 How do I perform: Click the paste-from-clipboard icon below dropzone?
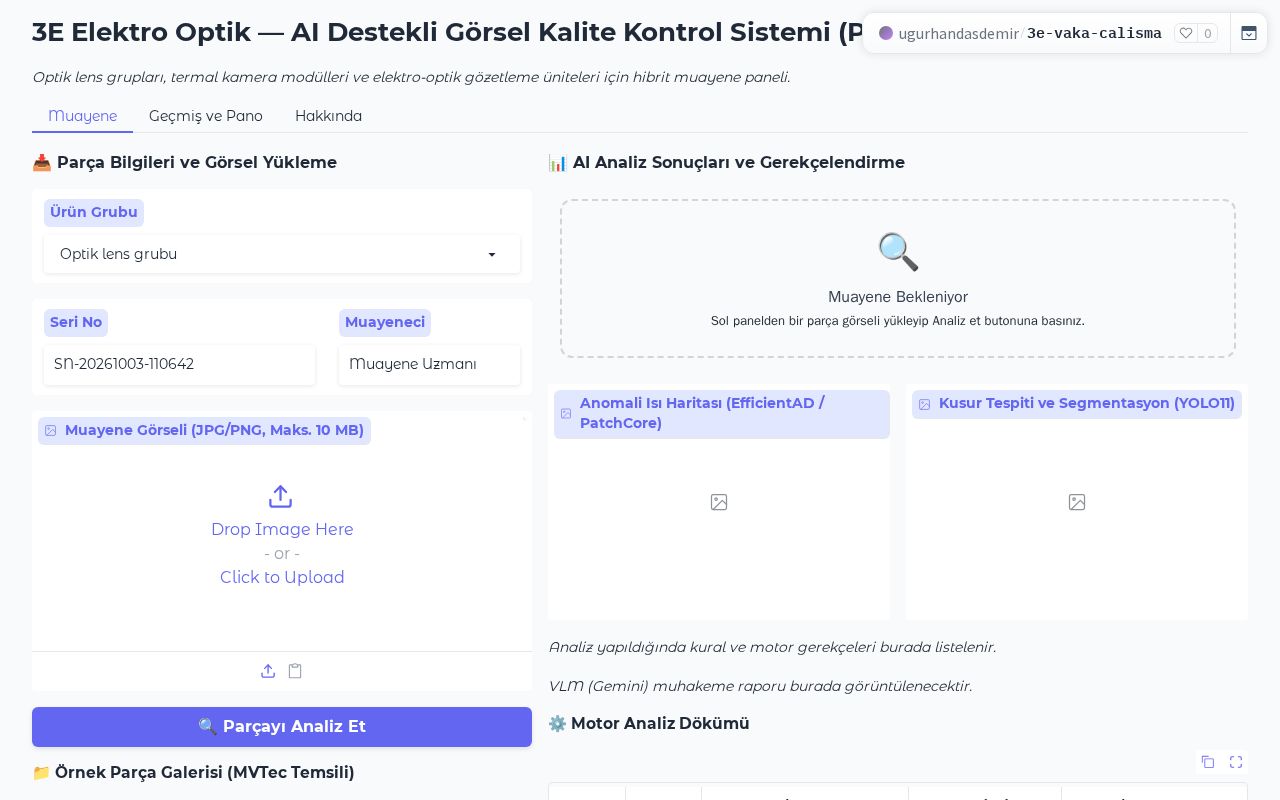tap(295, 671)
